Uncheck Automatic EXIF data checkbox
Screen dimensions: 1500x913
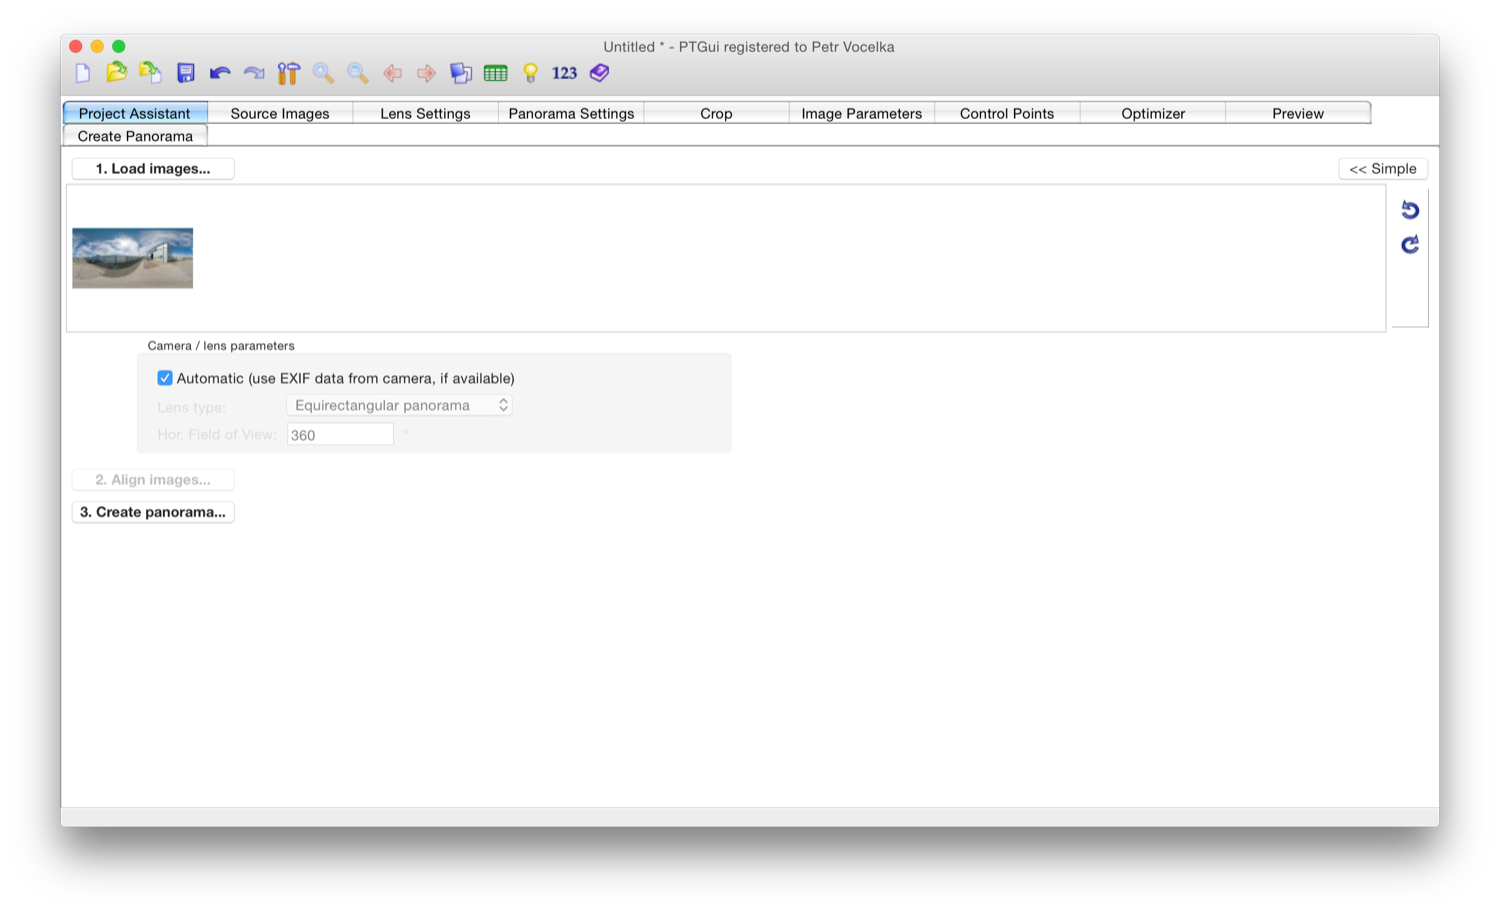coord(165,378)
